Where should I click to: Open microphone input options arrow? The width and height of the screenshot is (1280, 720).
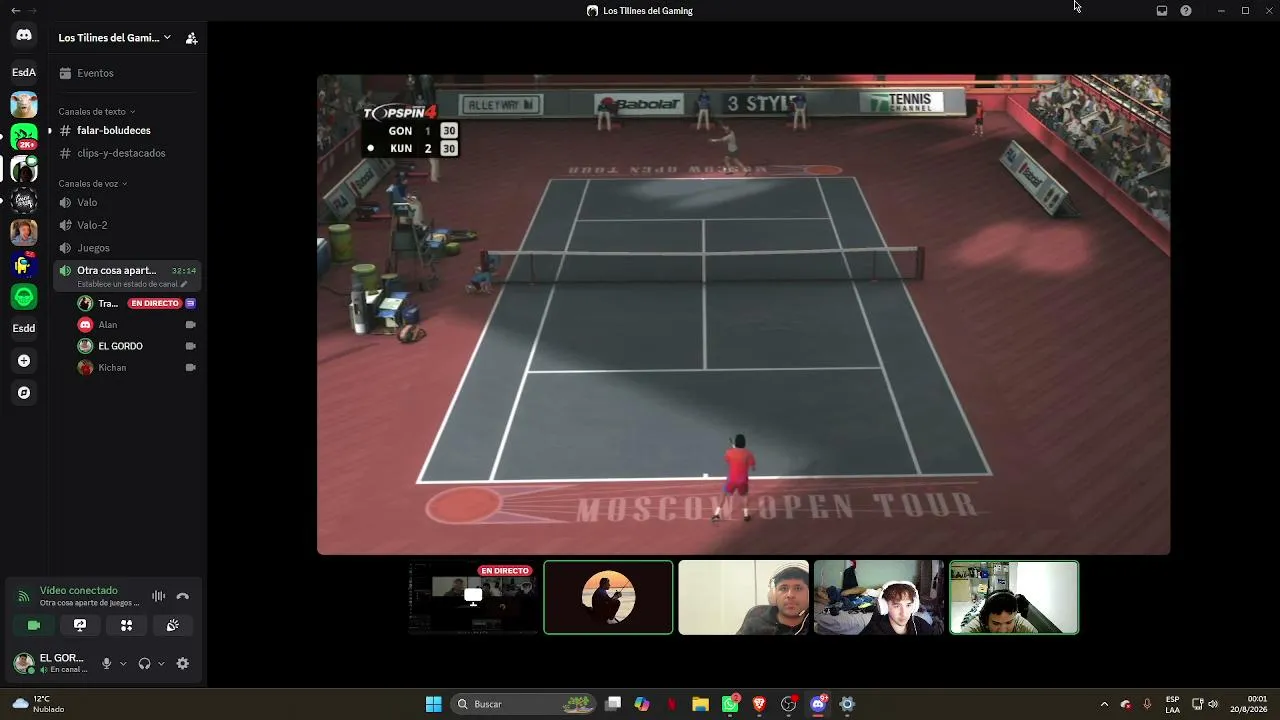click(x=123, y=663)
